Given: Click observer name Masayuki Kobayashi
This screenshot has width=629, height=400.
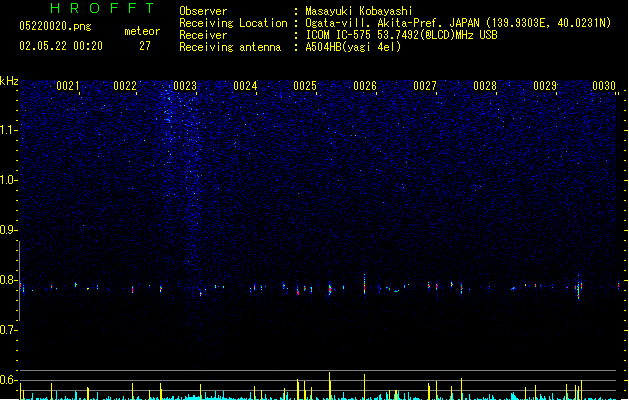Looking at the screenshot, I should point(359,11).
